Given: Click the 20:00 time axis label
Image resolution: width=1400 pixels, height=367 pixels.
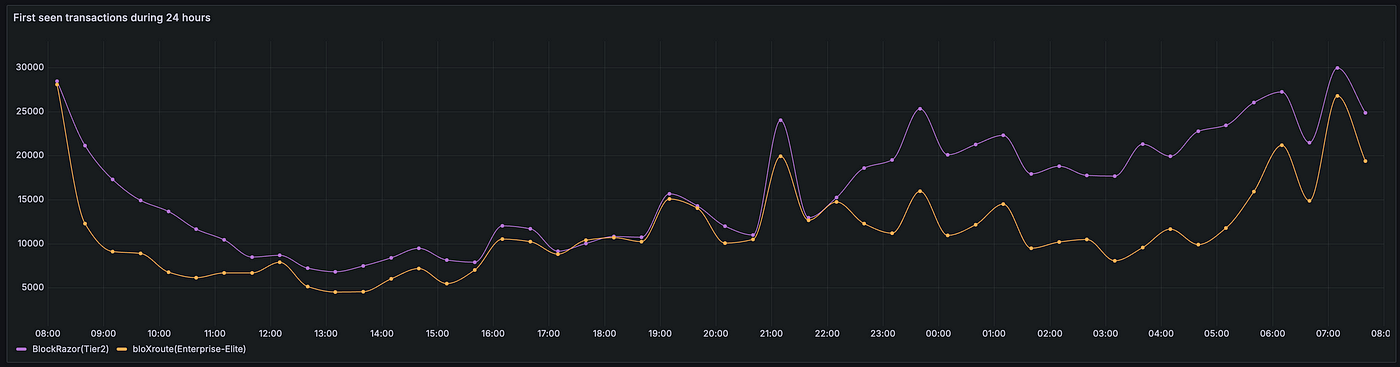Looking at the screenshot, I should [715, 333].
